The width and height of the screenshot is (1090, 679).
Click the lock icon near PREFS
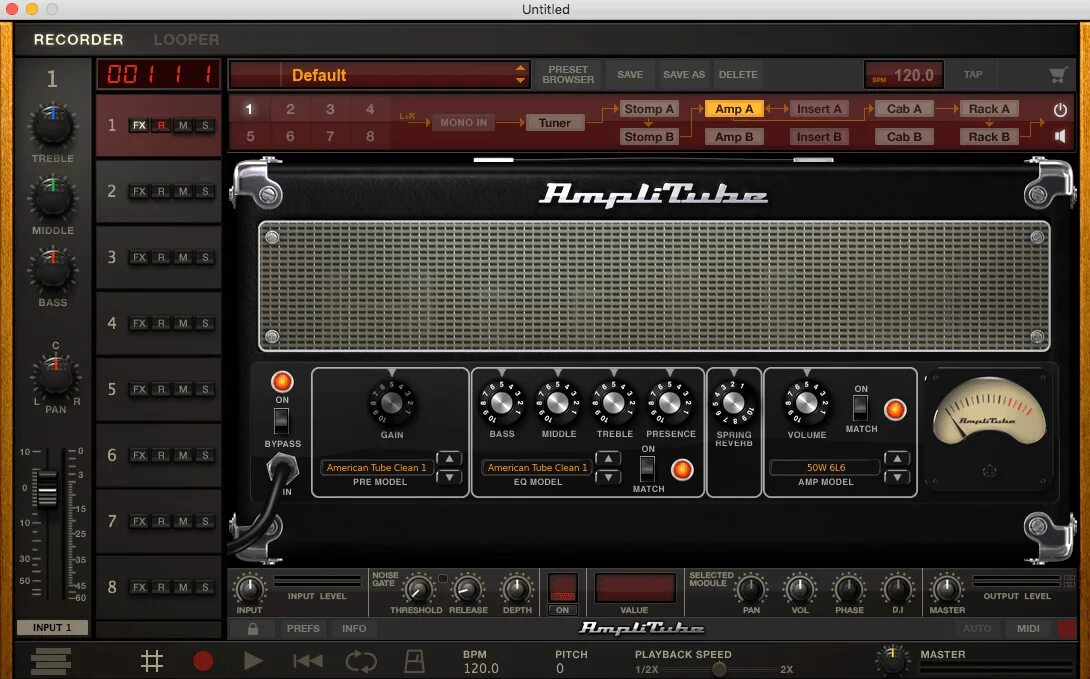[251, 628]
